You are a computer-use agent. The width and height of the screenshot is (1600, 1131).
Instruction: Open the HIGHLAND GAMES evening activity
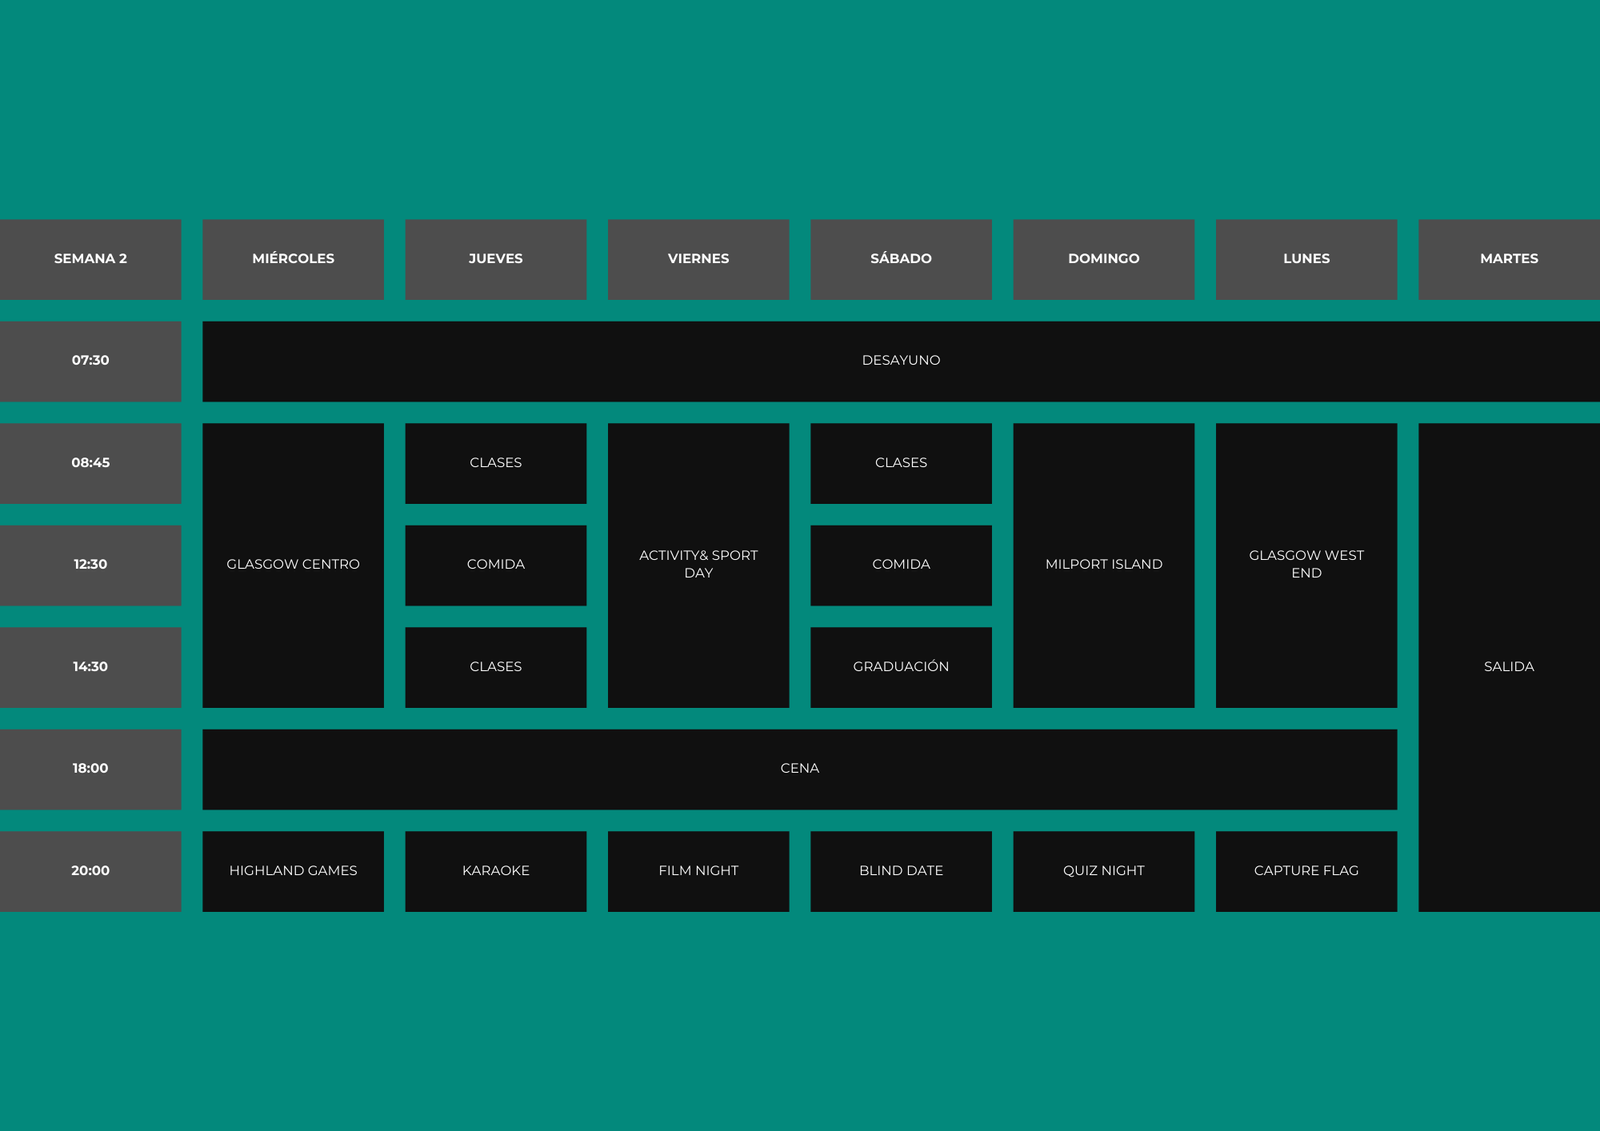point(293,871)
